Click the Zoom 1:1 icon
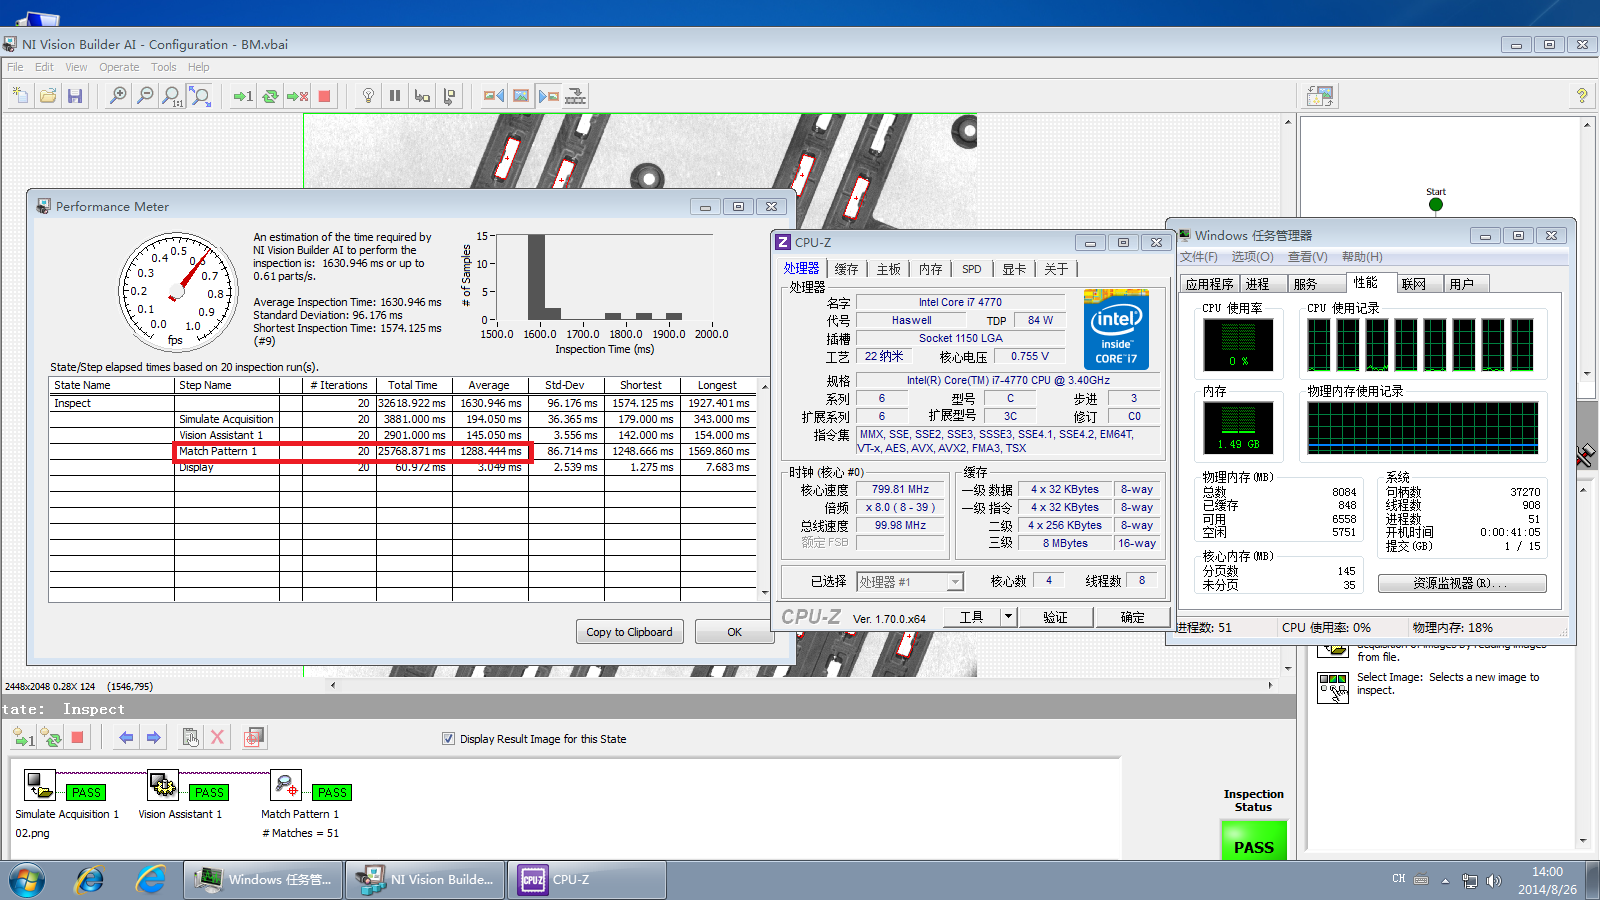Viewport: 1600px width, 900px height. 172,96
